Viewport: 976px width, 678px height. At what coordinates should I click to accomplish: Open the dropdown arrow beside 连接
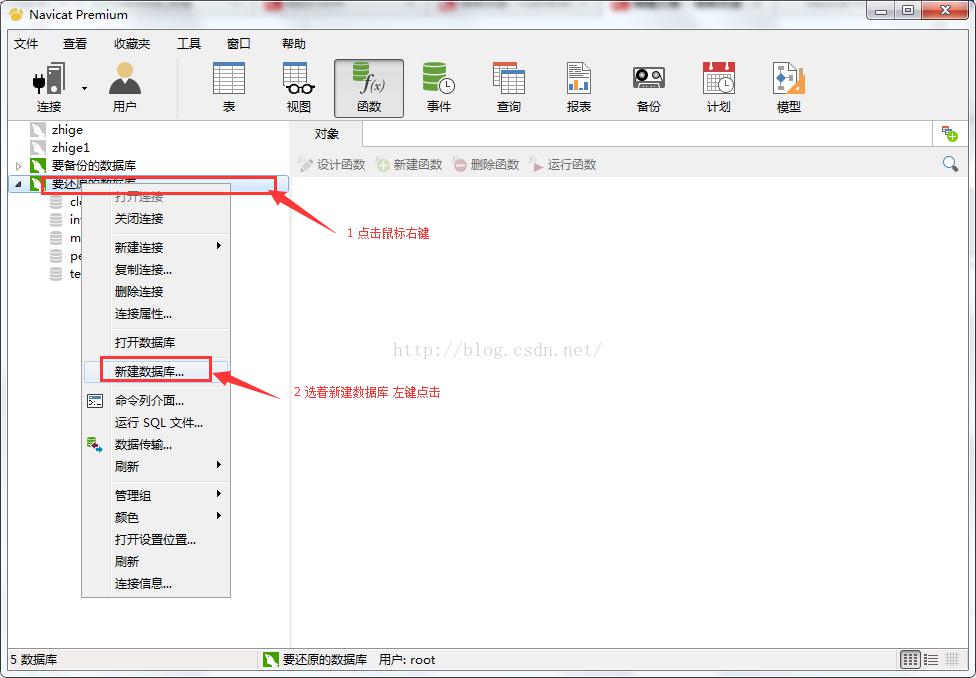click(84, 88)
